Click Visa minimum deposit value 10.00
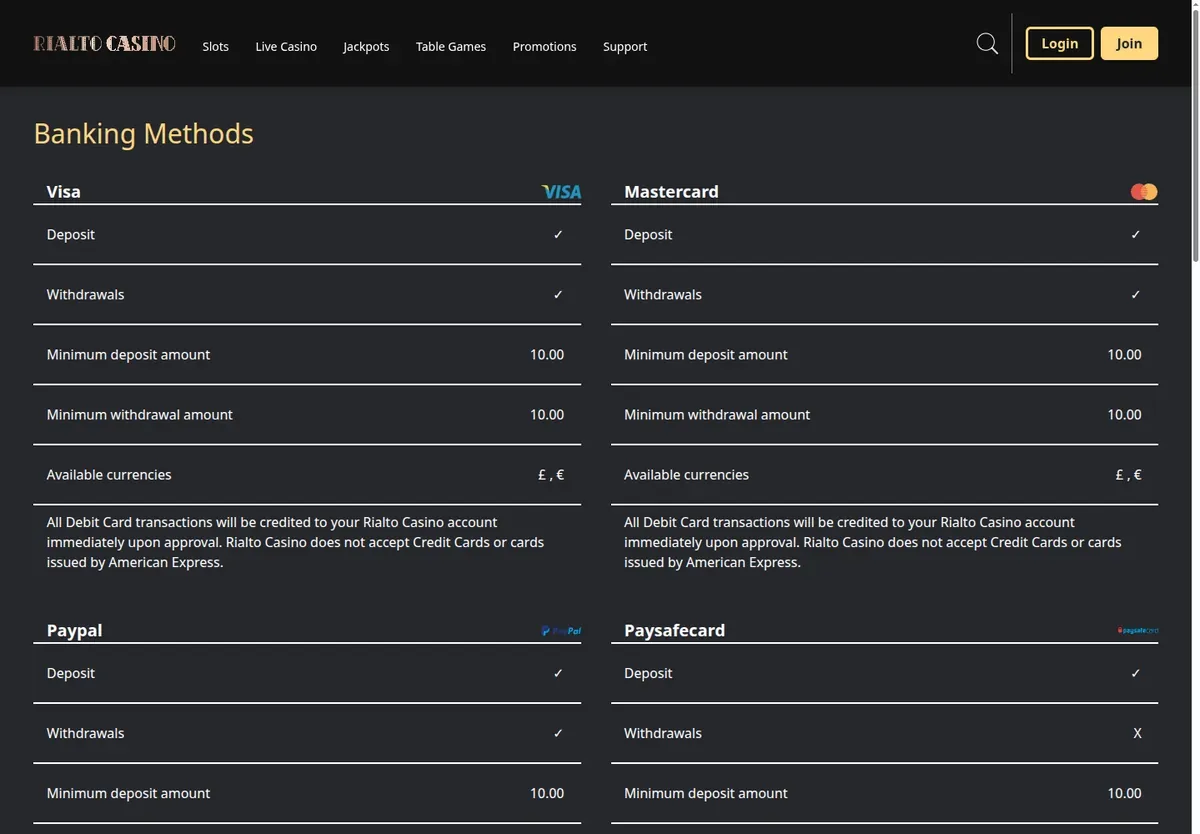1200x834 pixels. (547, 354)
